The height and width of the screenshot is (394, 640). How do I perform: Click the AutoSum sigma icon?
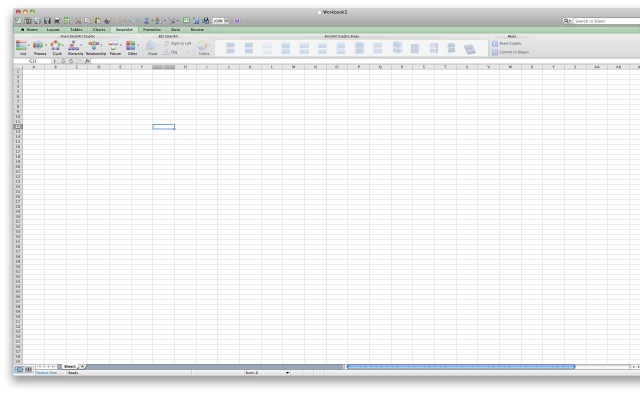pos(146,20)
